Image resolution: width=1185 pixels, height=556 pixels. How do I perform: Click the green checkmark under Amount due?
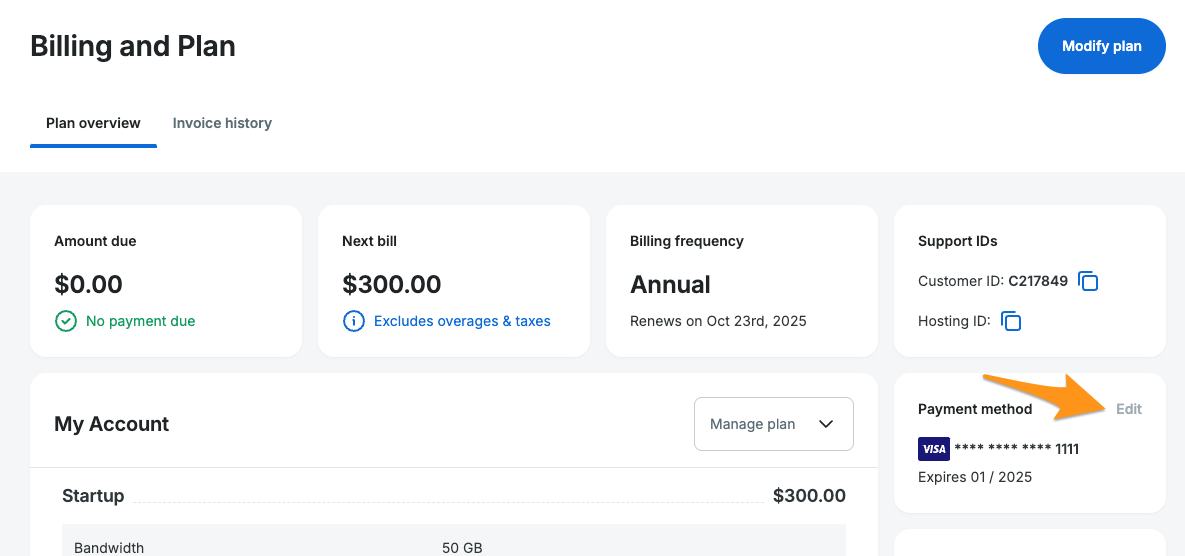pos(65,321)
